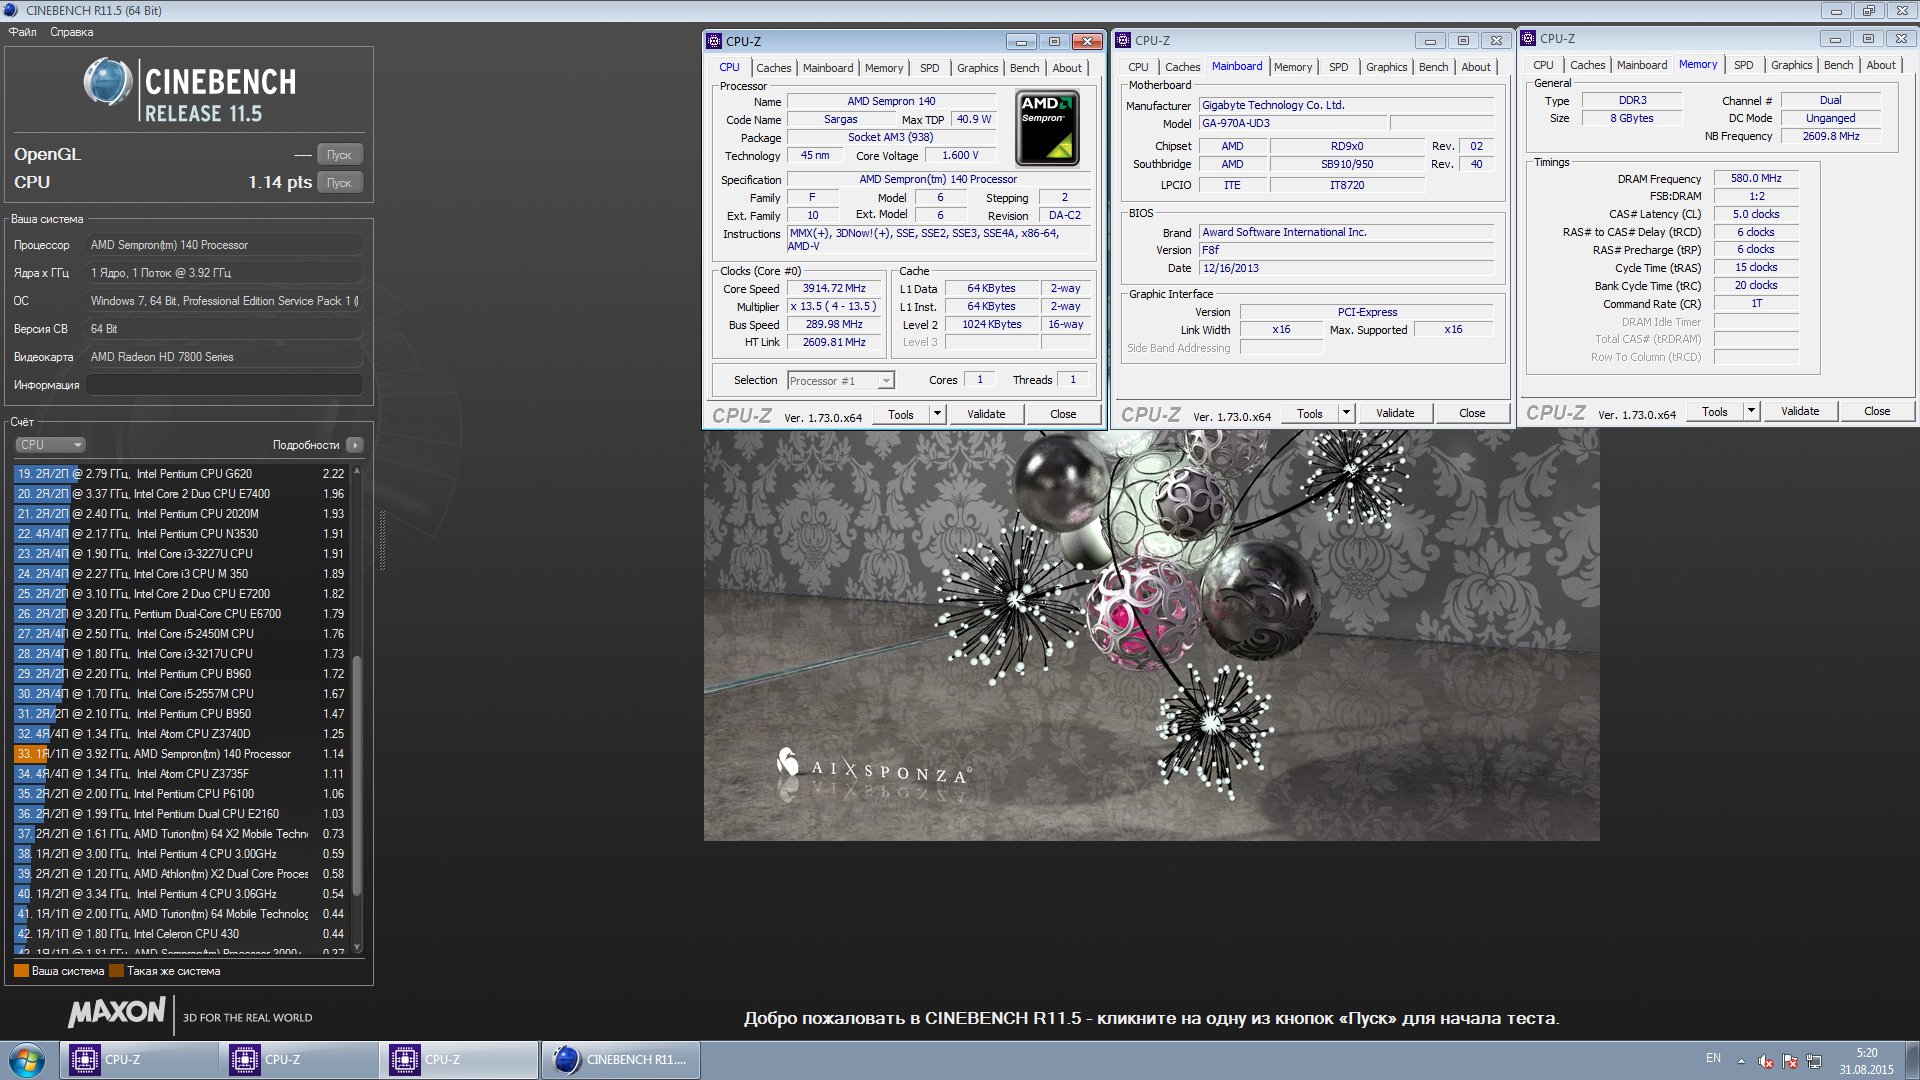This screenshot has height=1080, width=1920.
Task: Select Intel Pentium CPU G620 ranking row
Action: pos(180,474)
